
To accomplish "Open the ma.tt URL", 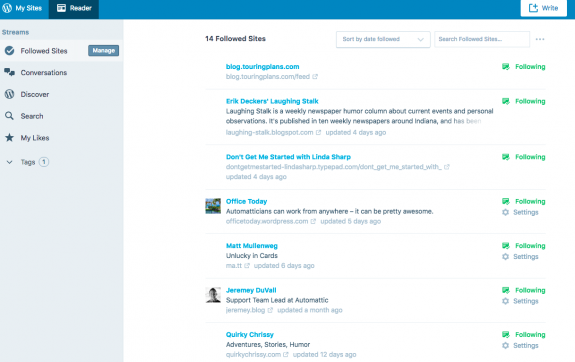I will pos(234,266).
